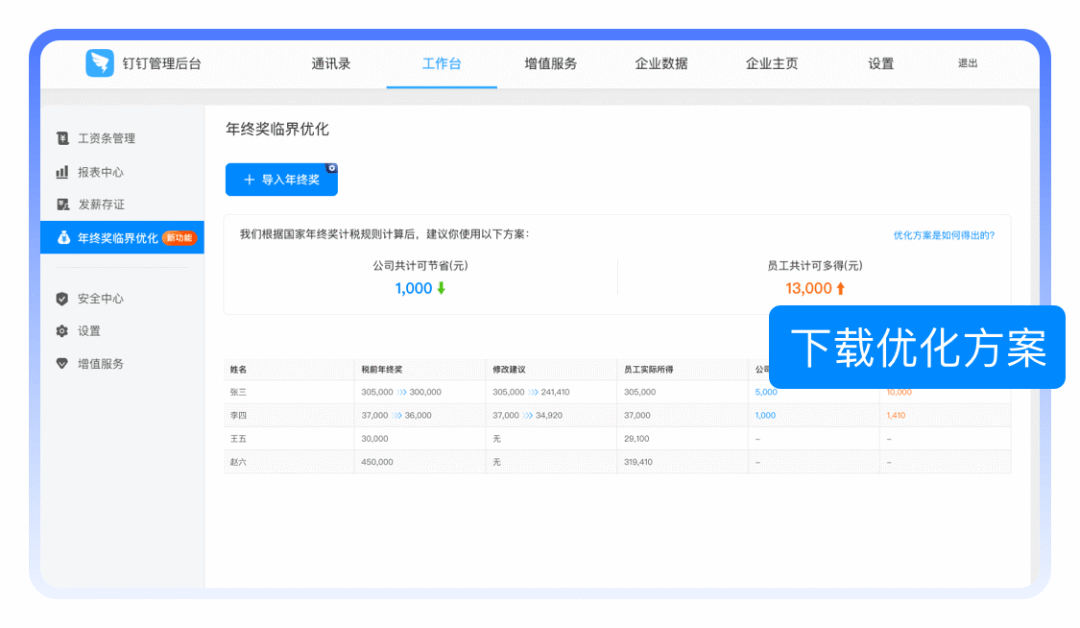Image resolution: width=1080 pixels, height=628 pixels.
Task: Click the 安全中心 shield icon
Action: 63,299
